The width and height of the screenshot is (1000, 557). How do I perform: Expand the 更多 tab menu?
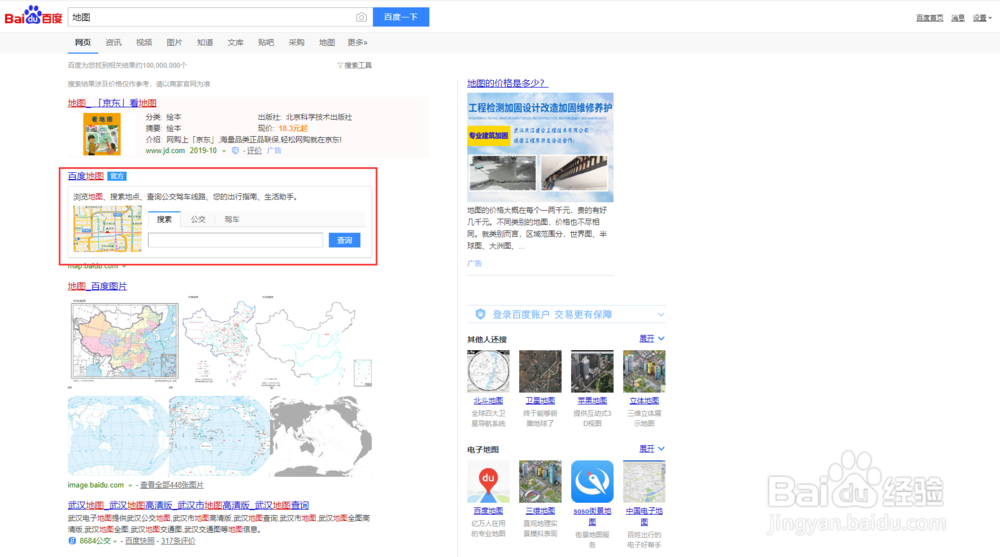click(x=357, y=42)
